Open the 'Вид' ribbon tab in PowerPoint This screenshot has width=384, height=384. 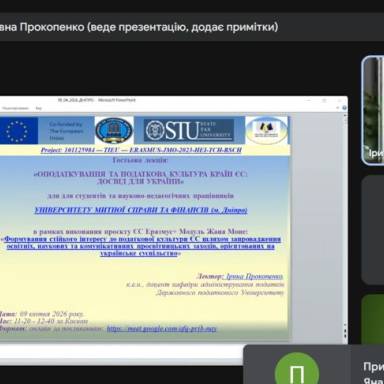click(x=39, y=108)
